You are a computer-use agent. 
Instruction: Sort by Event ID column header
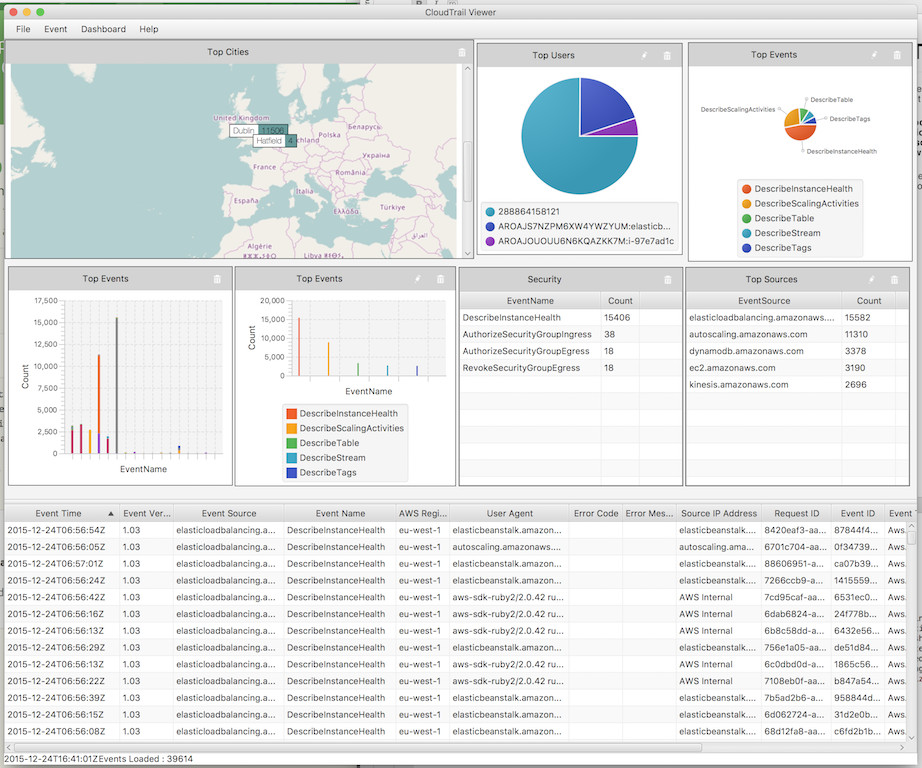[858, 513]
